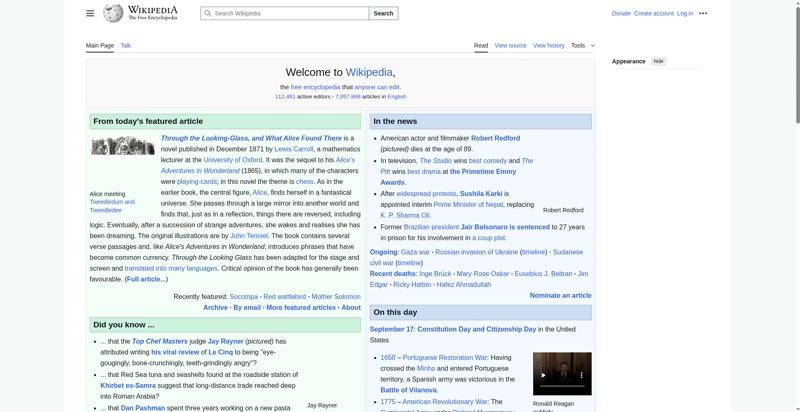Open the Ricky Hatton link

click(x=412, y=285)
